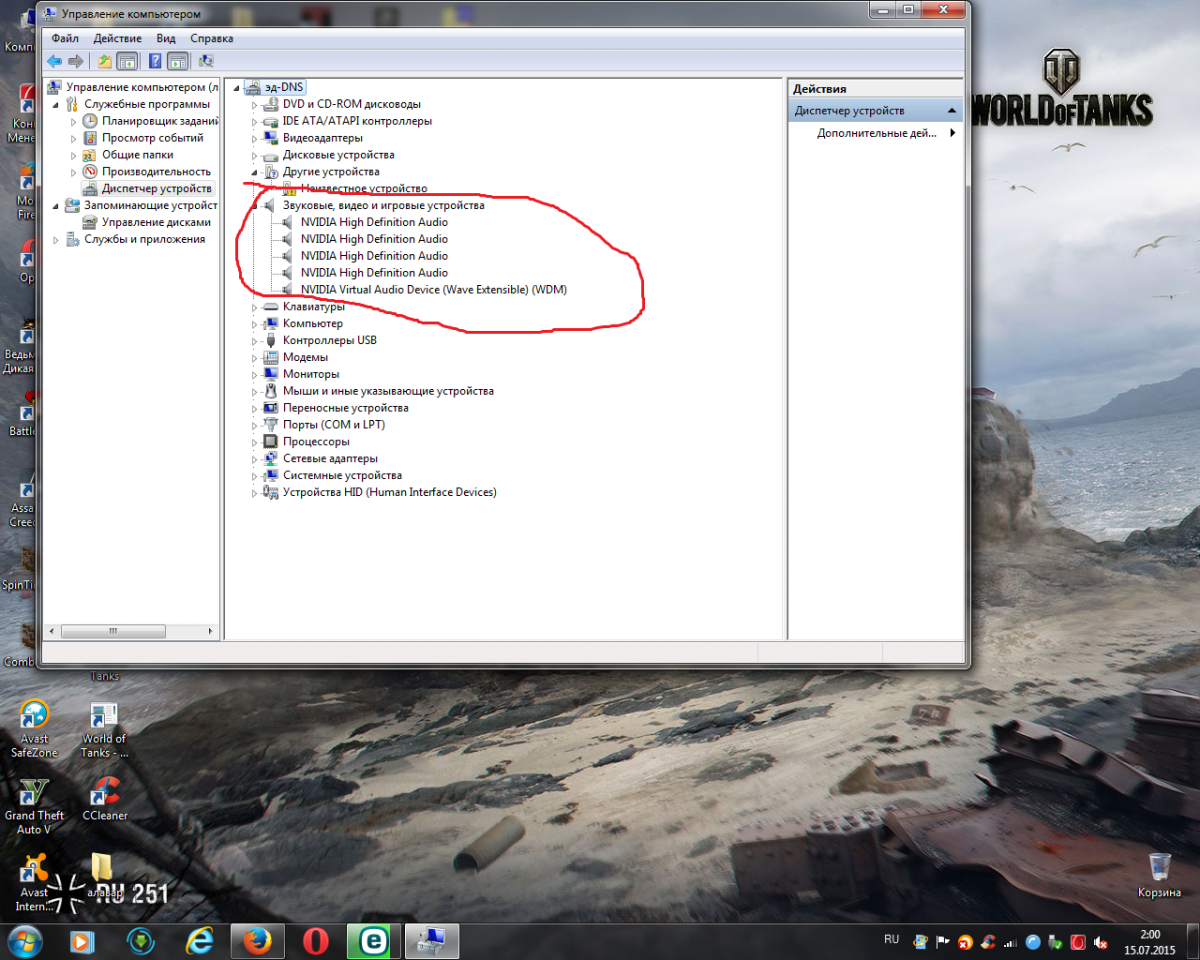Click the Управление дисками icon

point(90,222)
